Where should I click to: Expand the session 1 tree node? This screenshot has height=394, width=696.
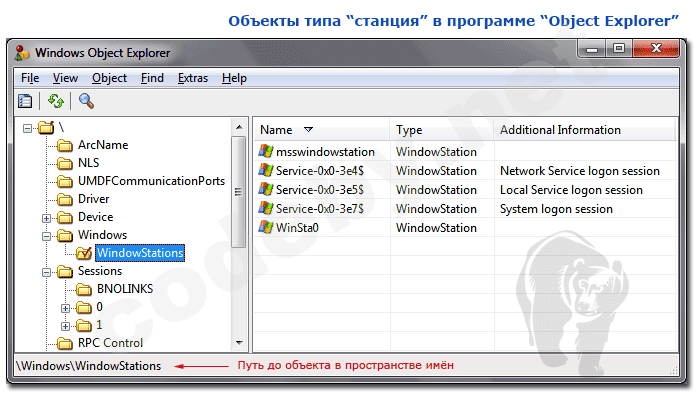65,326
